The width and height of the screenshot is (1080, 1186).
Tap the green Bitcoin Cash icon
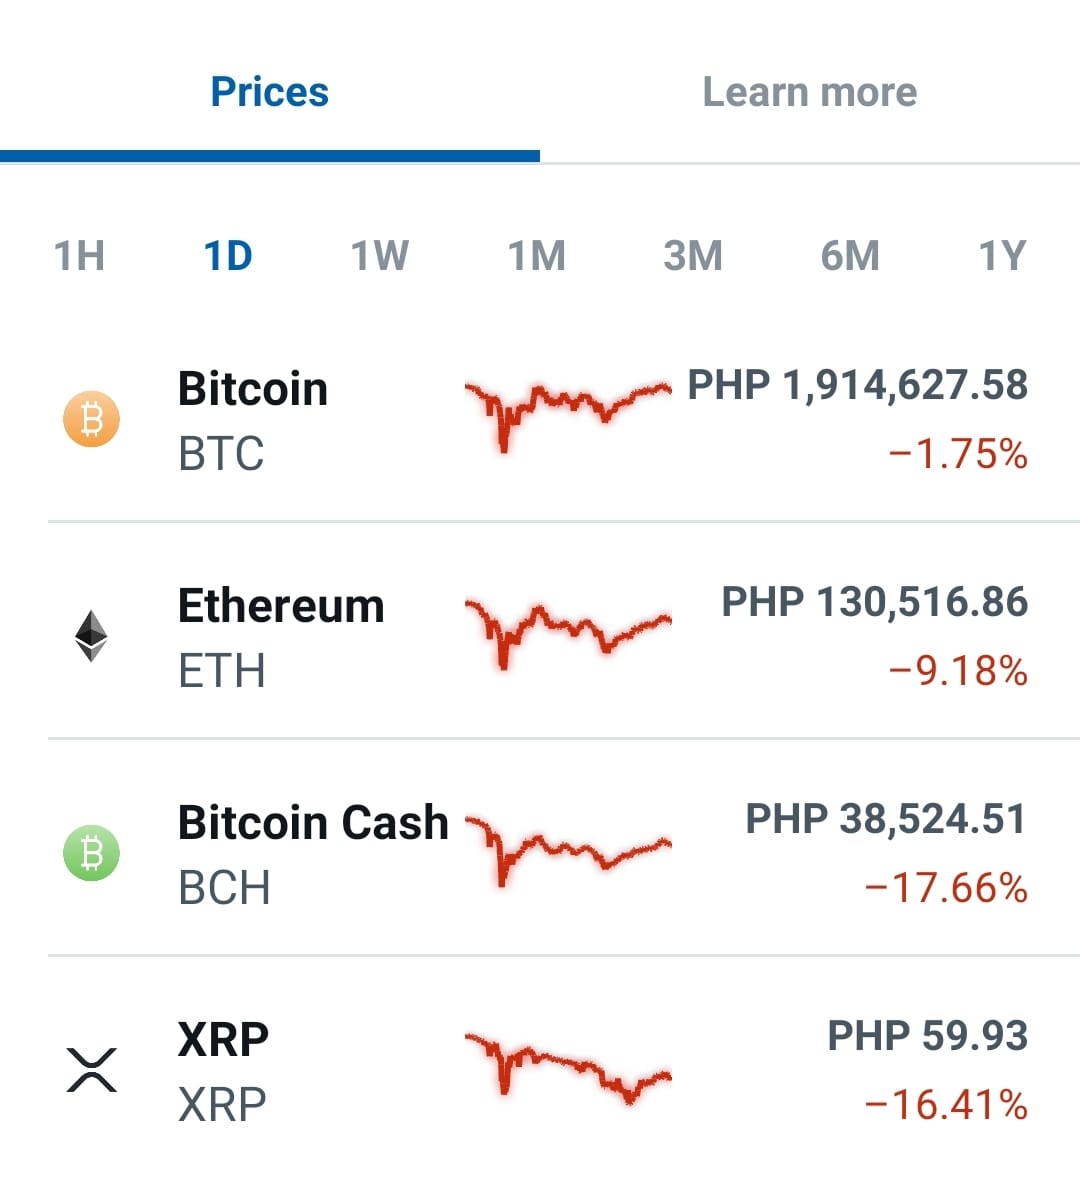(x=92, y=852)
